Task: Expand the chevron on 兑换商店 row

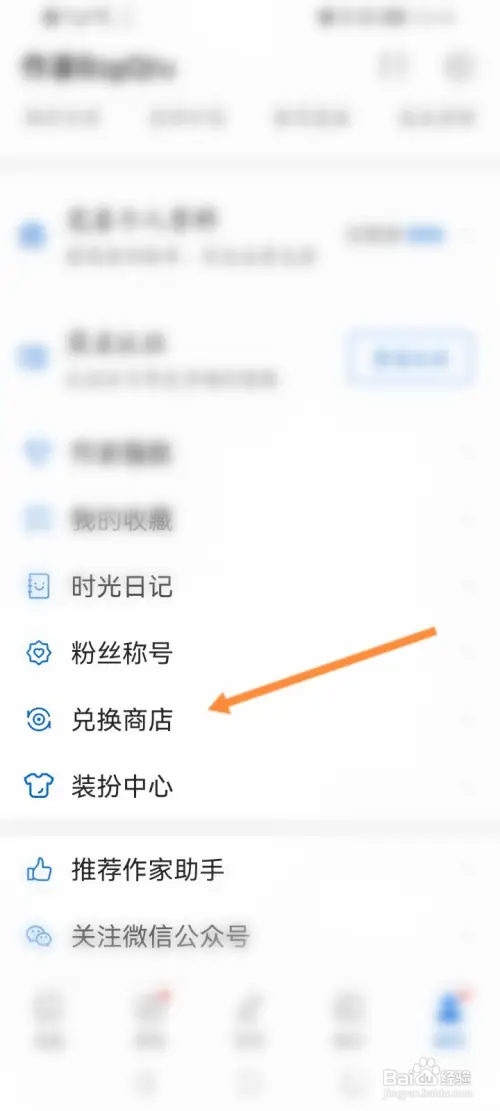Action: pyautogui.click(x=467, y=720)
